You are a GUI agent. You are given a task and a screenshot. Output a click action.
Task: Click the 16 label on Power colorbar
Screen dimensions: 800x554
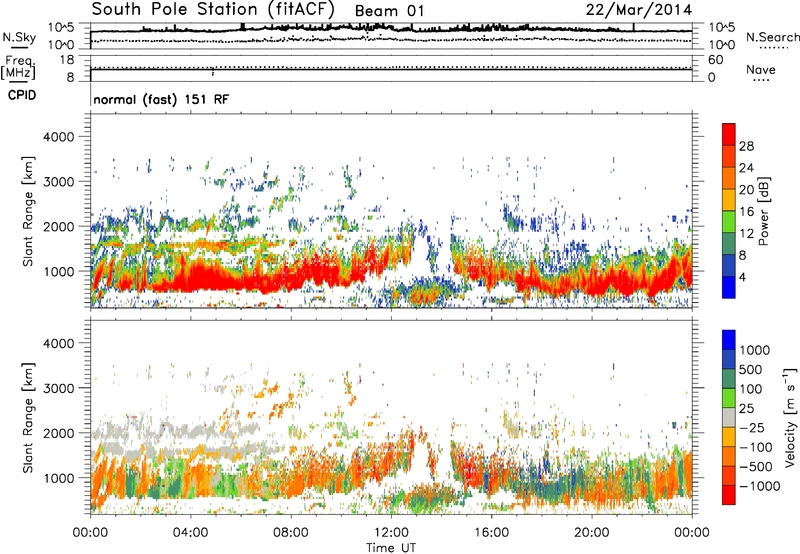746,212
